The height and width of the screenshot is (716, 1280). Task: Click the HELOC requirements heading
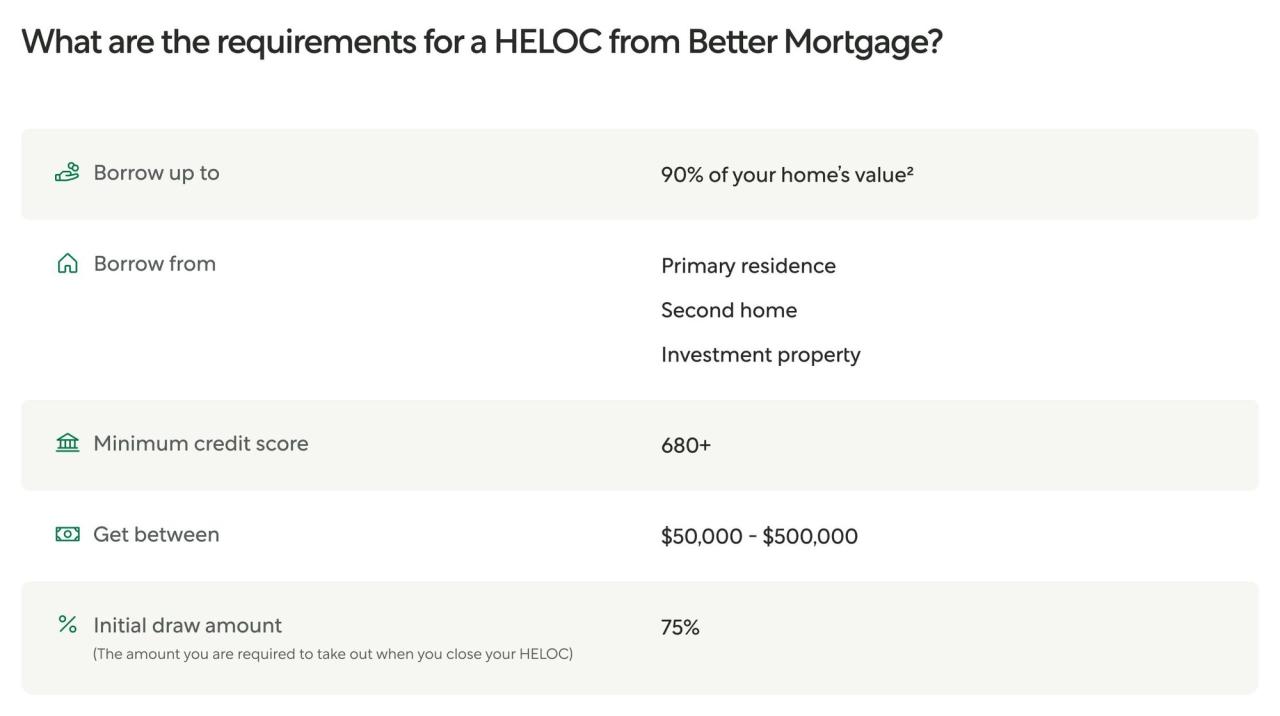click(482, 42)
